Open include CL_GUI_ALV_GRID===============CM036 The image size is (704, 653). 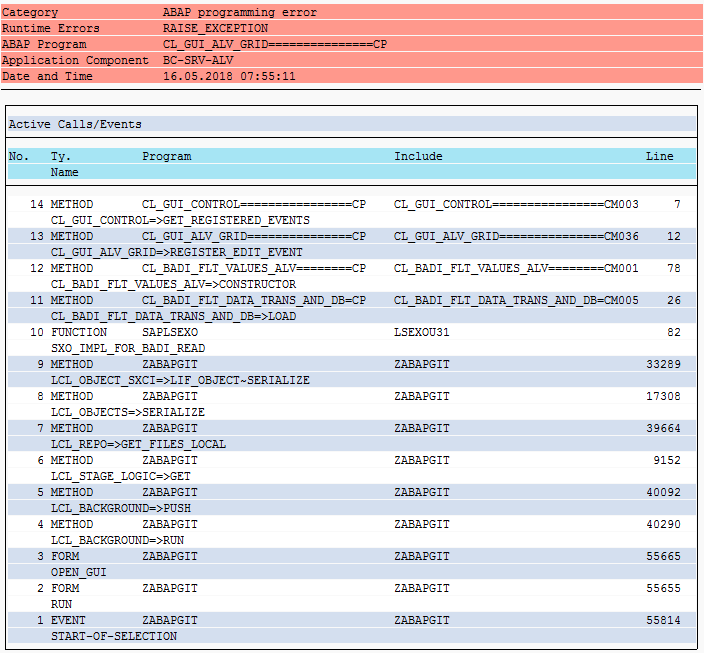point(516,236)
